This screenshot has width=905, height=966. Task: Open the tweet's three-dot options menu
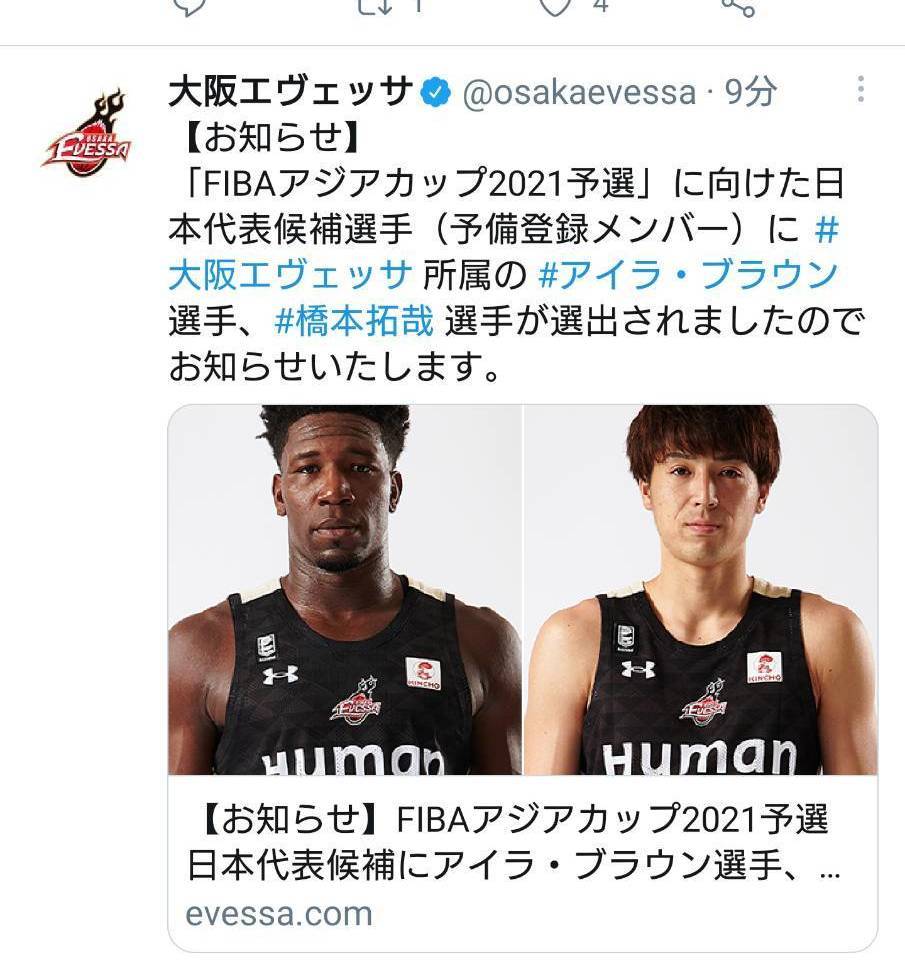(861, 90)
